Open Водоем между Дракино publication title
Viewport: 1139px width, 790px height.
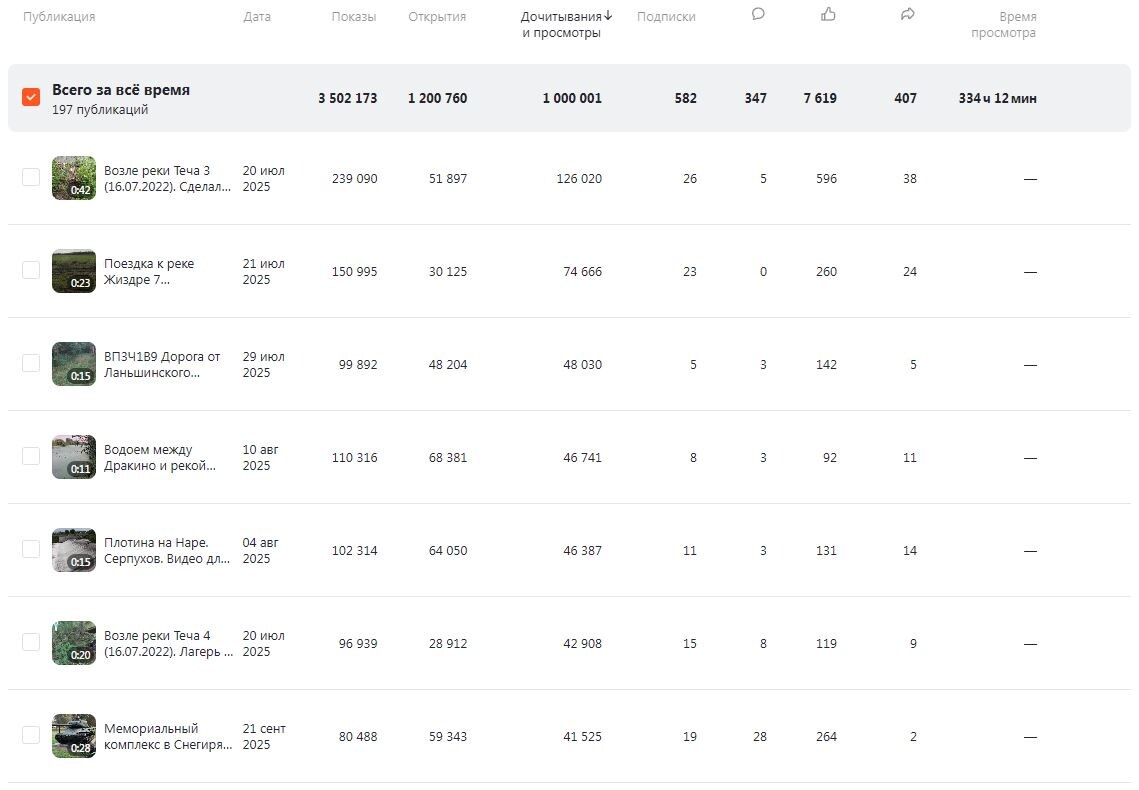point(160,458)
